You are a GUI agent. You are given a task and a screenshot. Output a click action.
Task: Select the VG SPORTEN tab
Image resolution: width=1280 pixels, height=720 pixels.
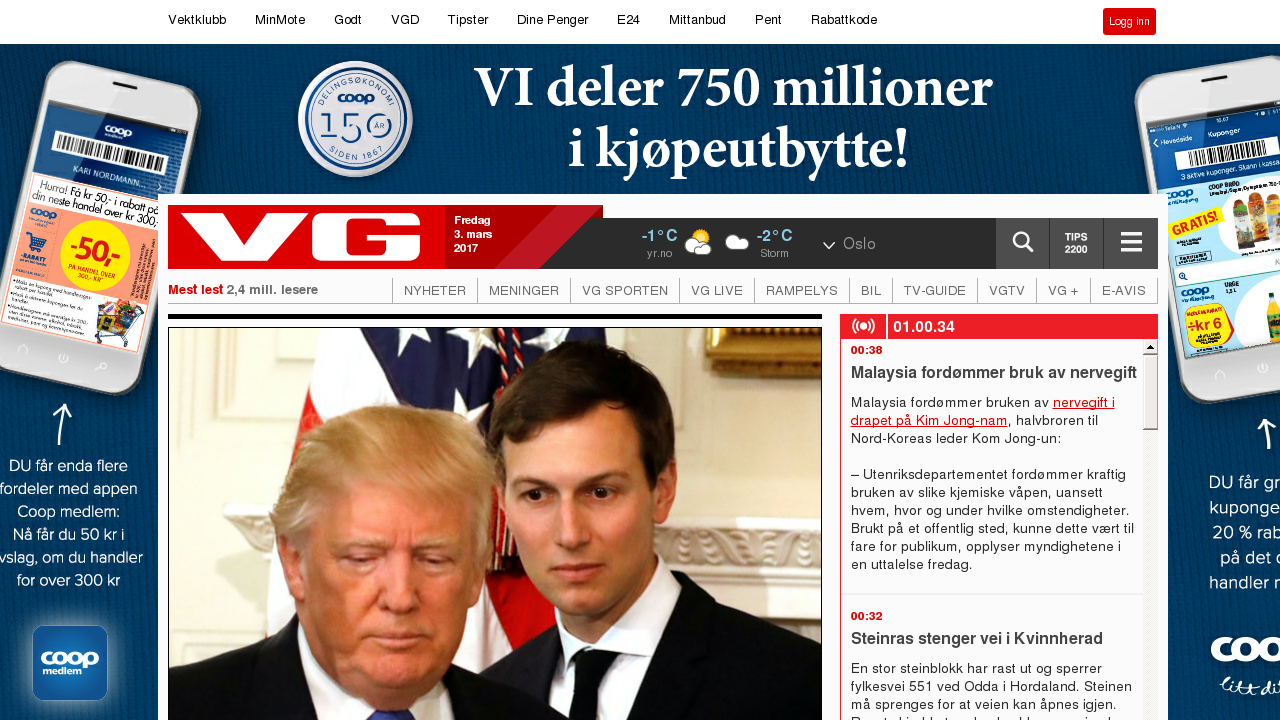625,291
